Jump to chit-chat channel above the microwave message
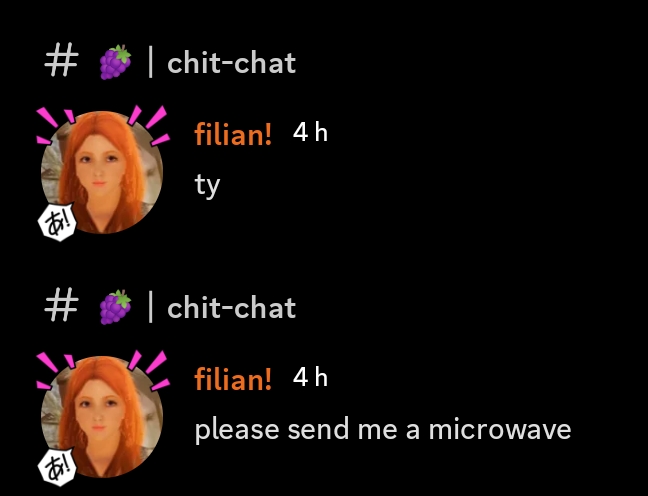648x496 pixels. [x=231, y=308]
